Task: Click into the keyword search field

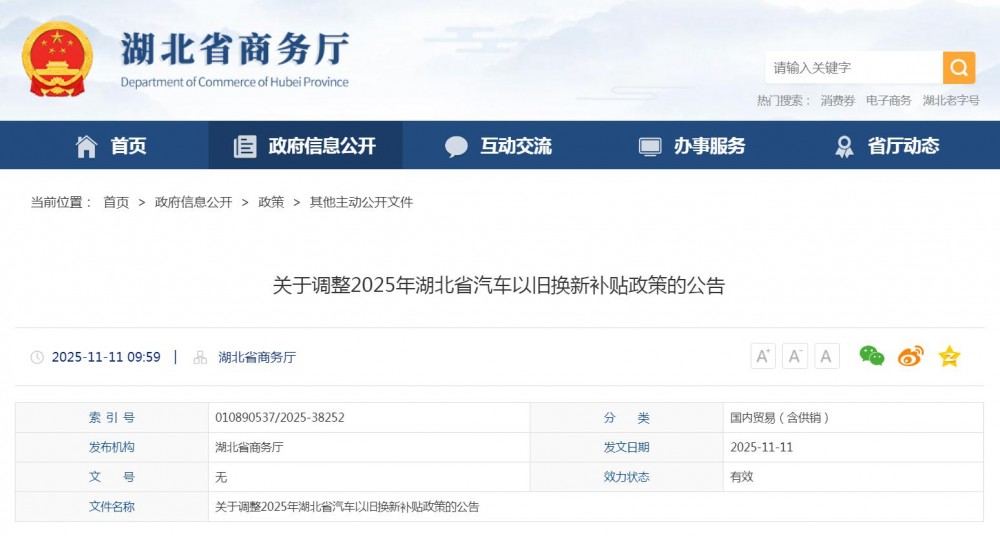Action: pos(853,68)
